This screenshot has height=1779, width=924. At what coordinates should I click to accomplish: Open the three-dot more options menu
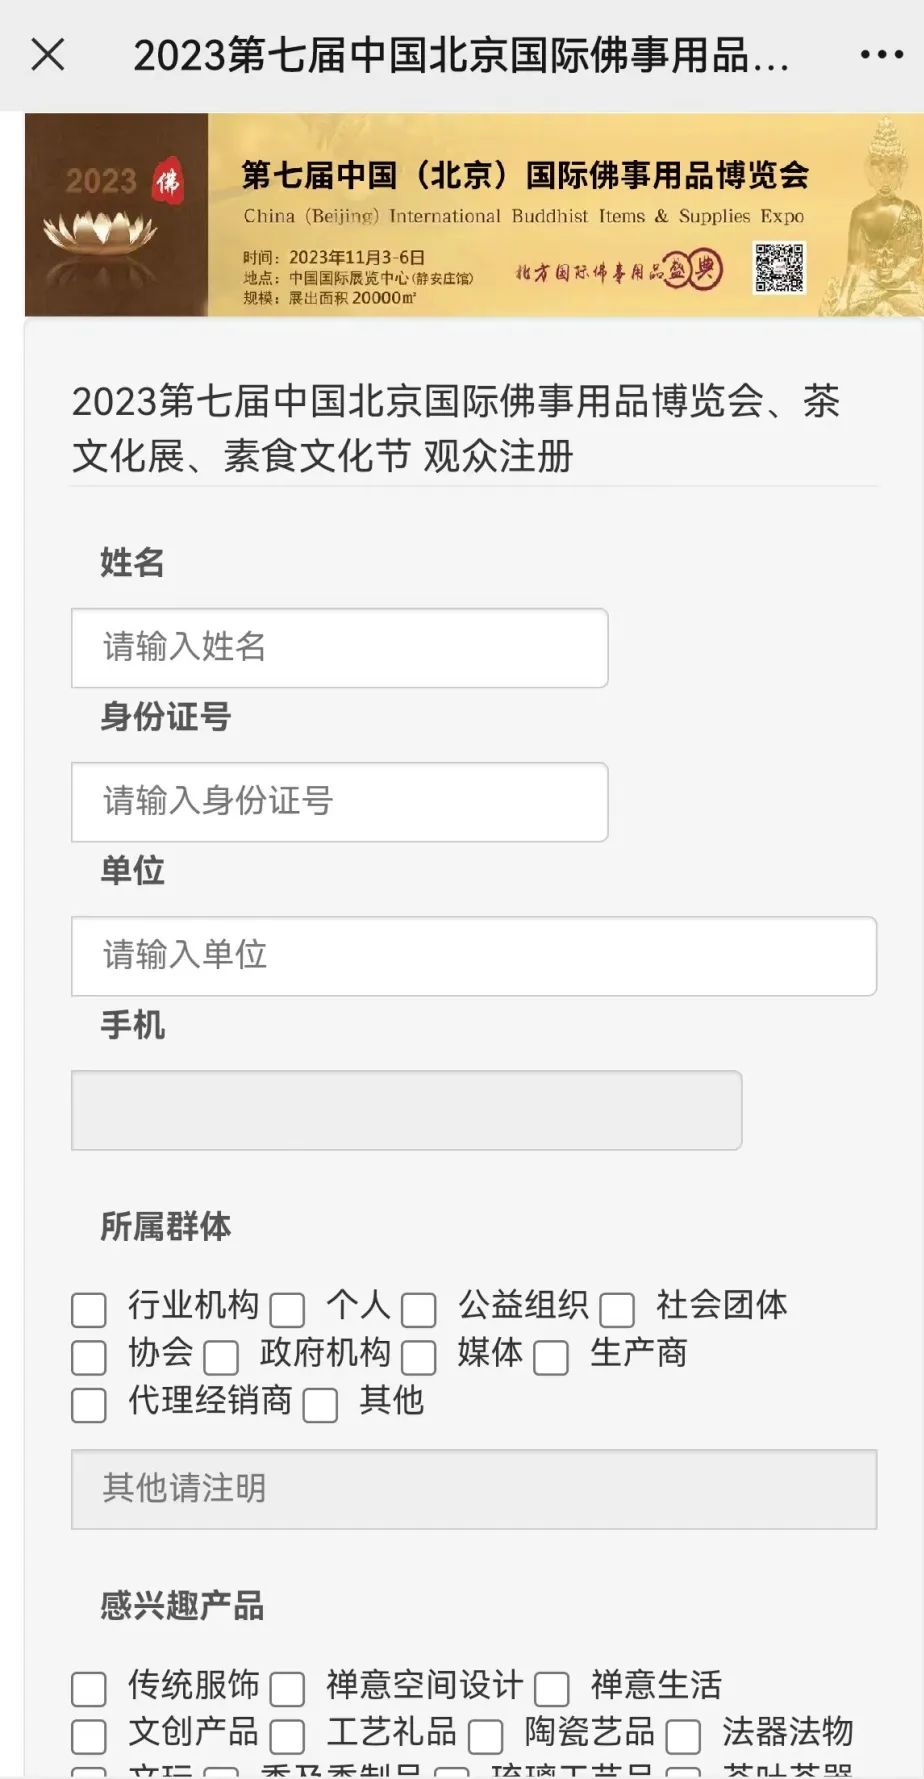[881, 55]
